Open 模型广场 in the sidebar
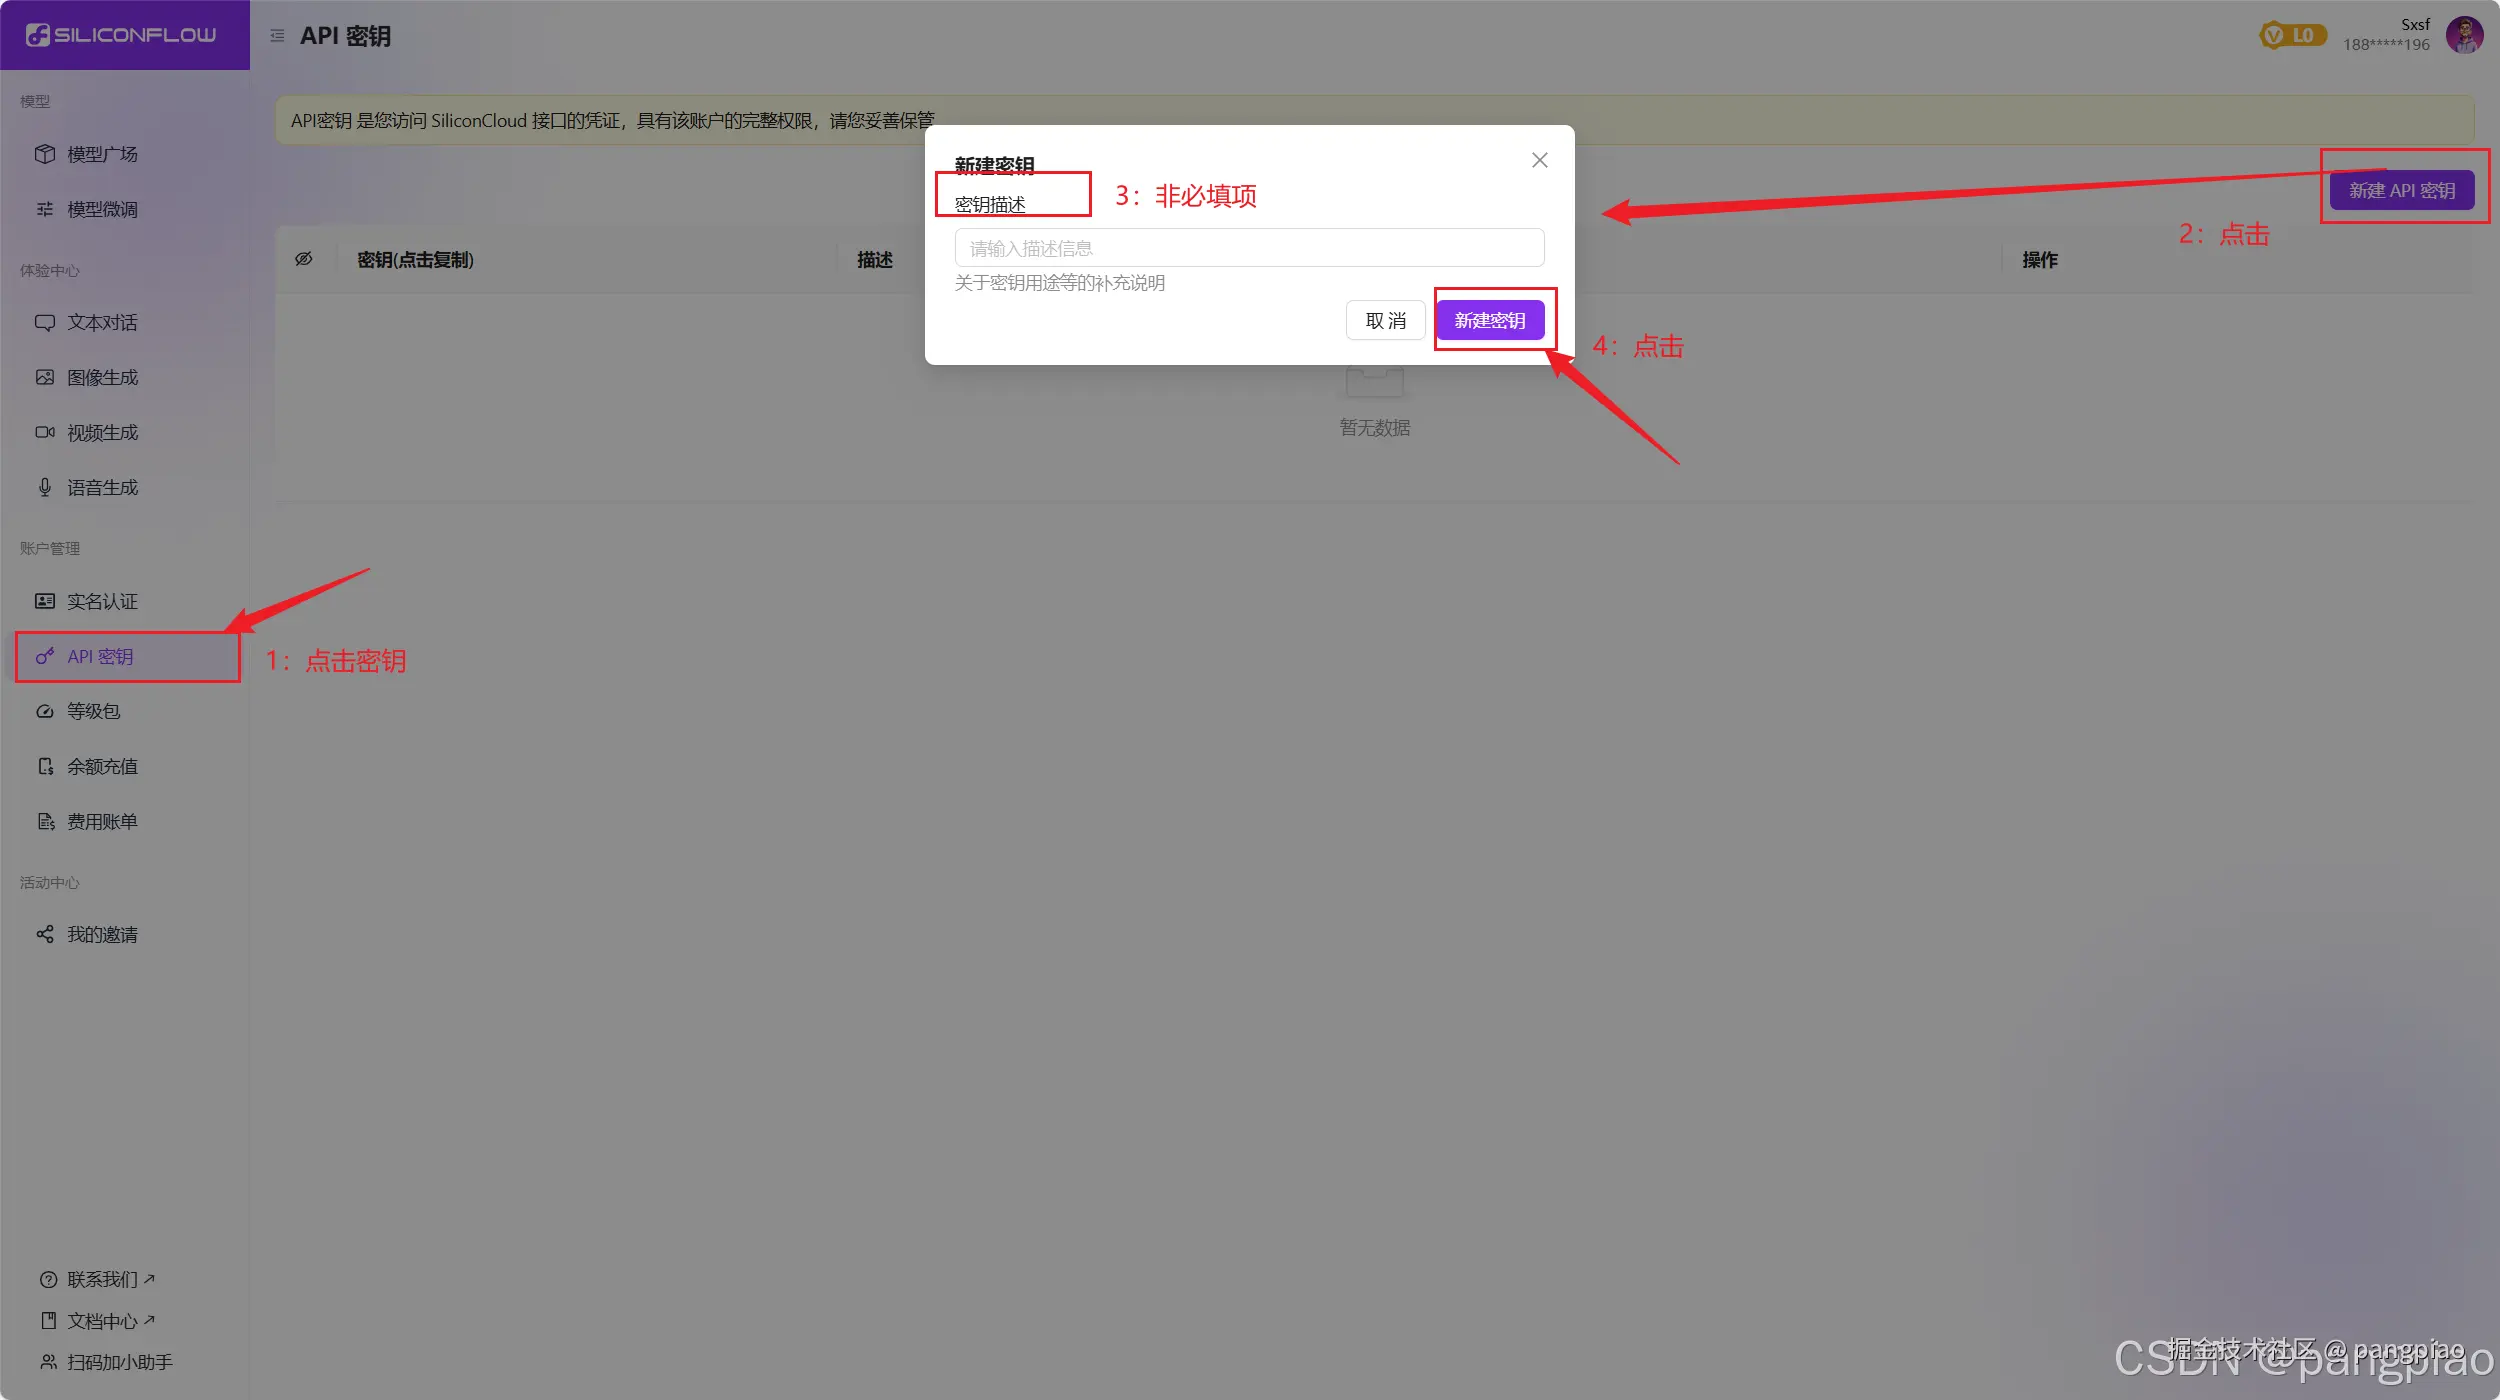 [101, 154]
